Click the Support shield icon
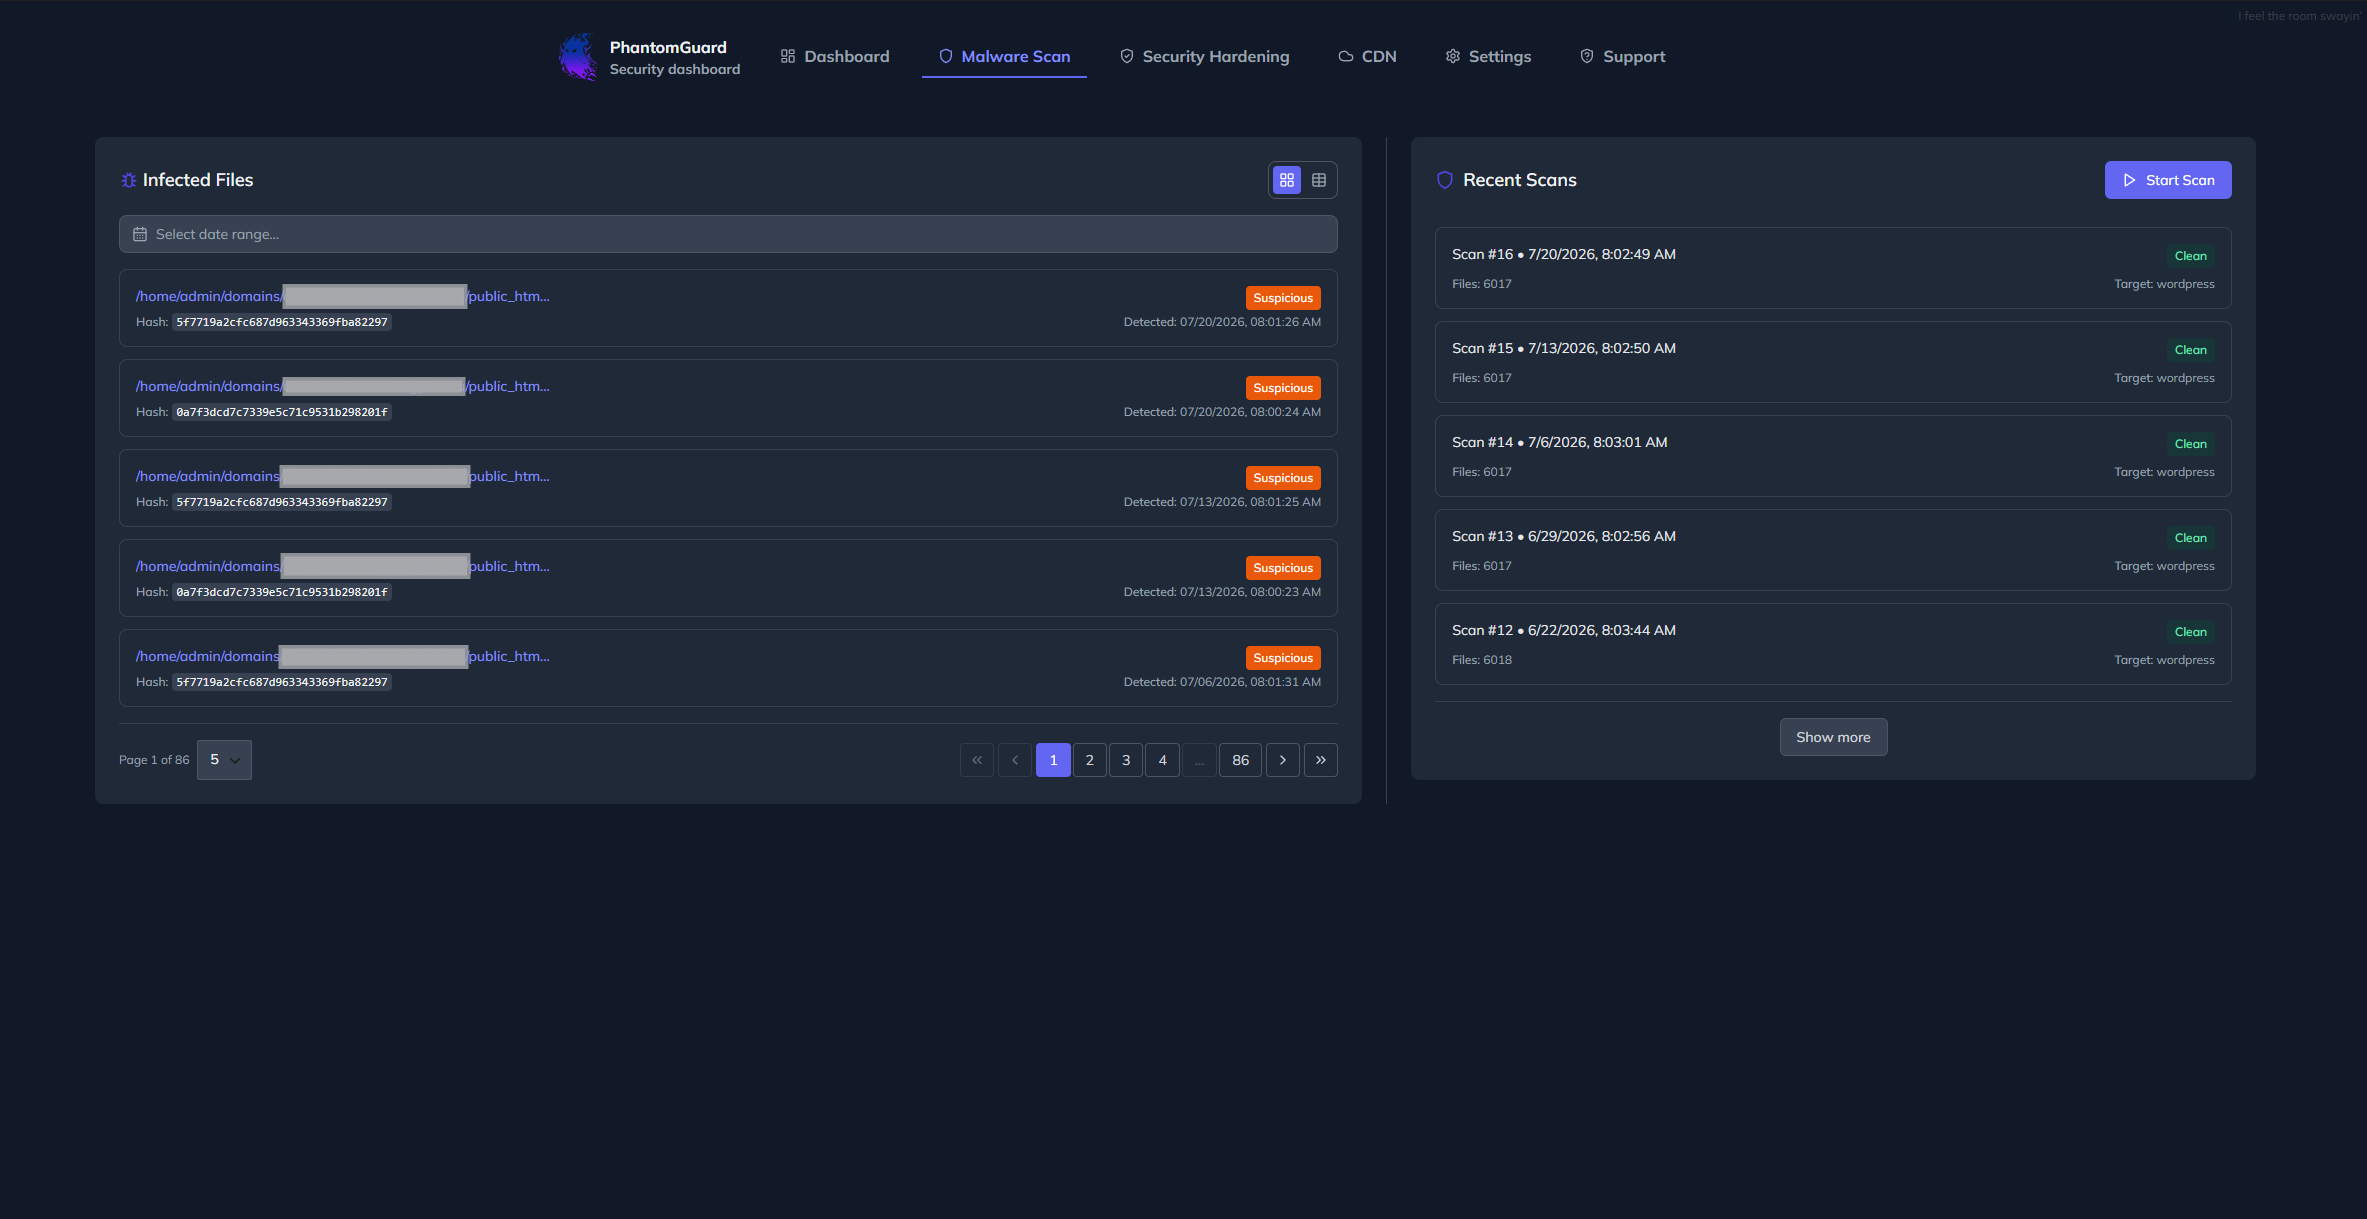The image size is (2367, 1219). (1586, 57)
